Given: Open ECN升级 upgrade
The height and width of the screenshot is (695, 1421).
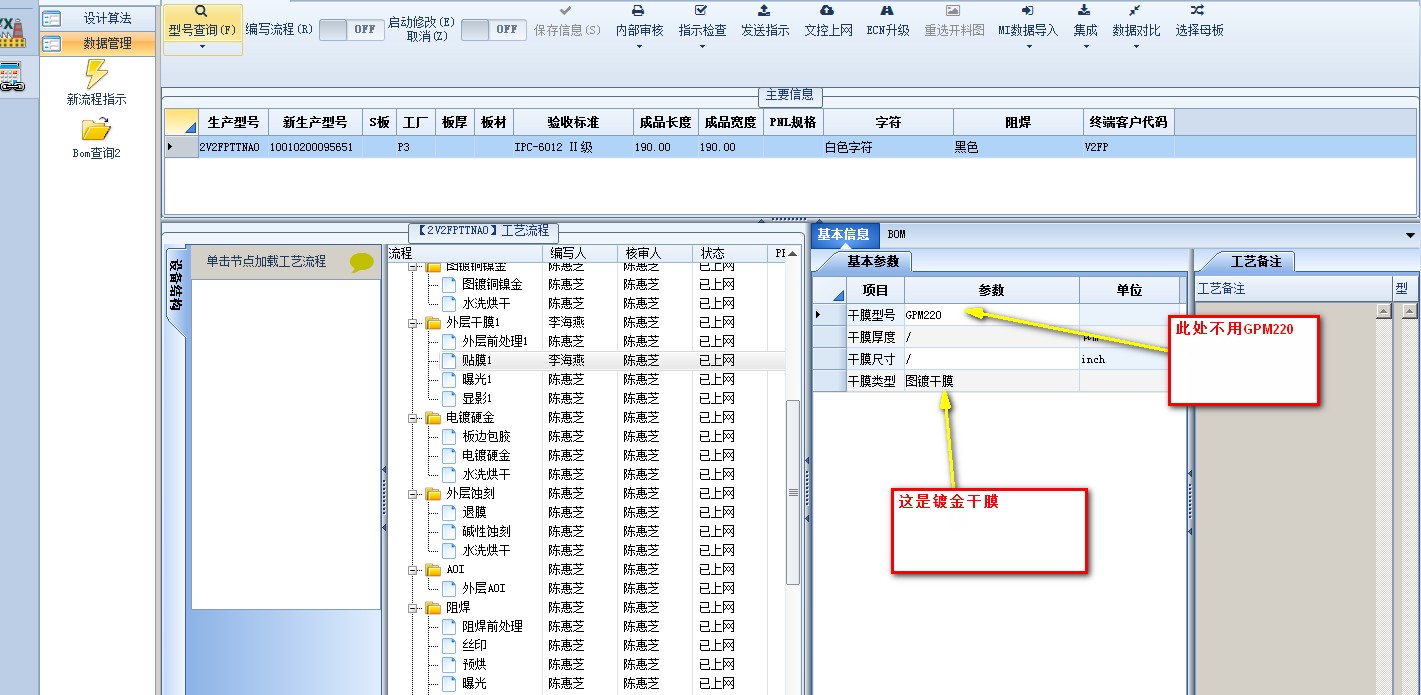Looking at the screenshot, I should tap(888, 22).
